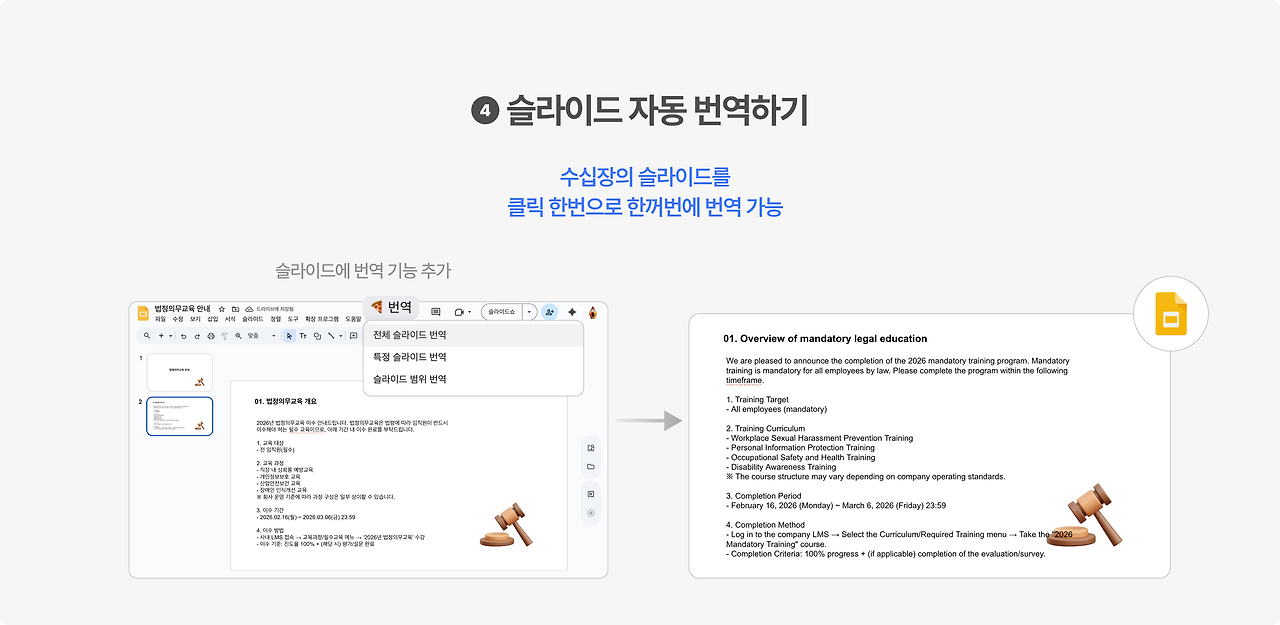Screen dimensions: 1280x625
Task: Star the 법정의무교육 안내 presentation
Action: coord(222,309)
